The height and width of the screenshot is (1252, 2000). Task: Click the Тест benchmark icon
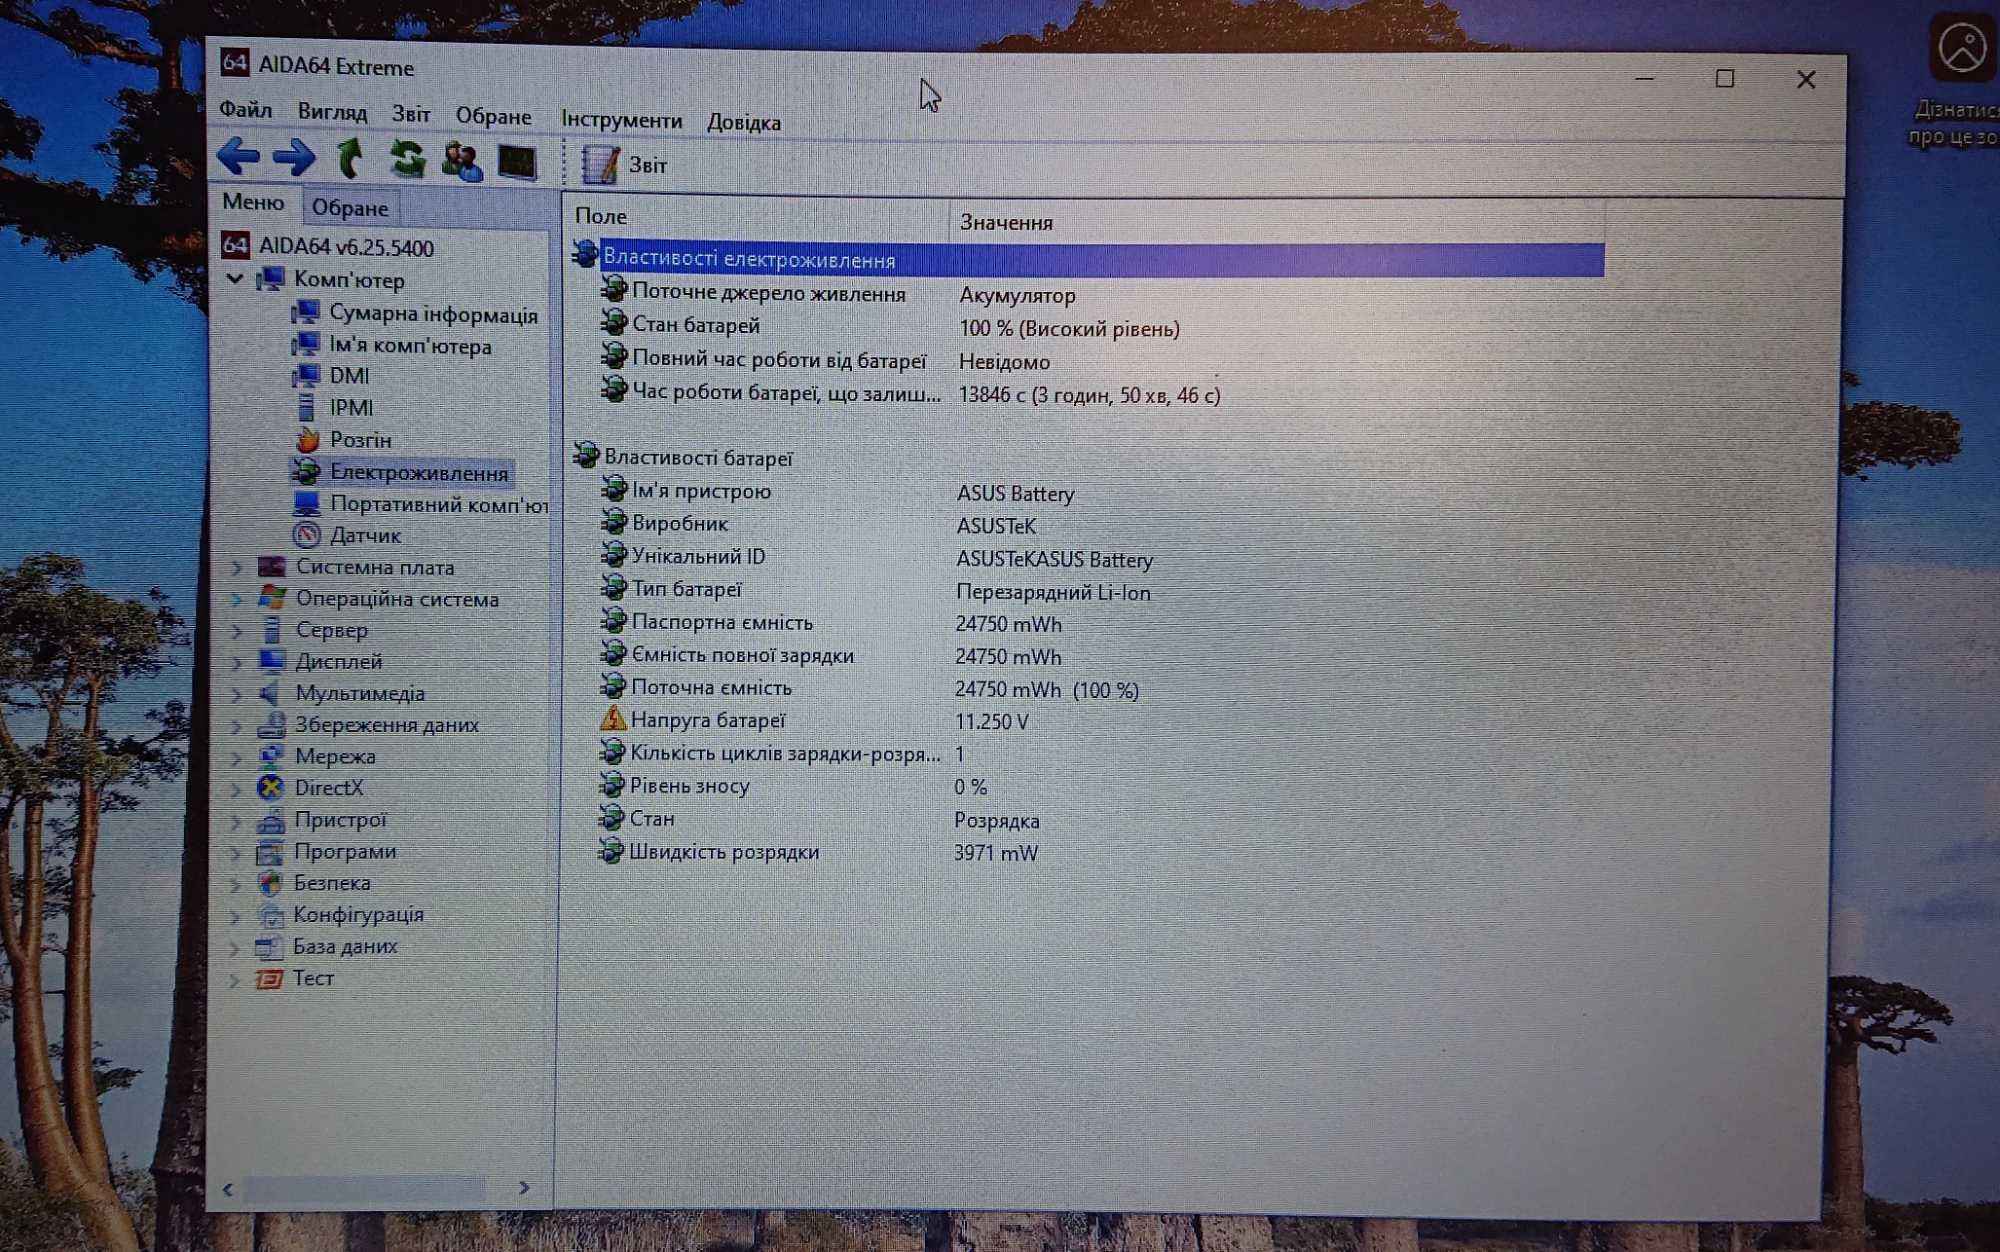click(269, 979)
